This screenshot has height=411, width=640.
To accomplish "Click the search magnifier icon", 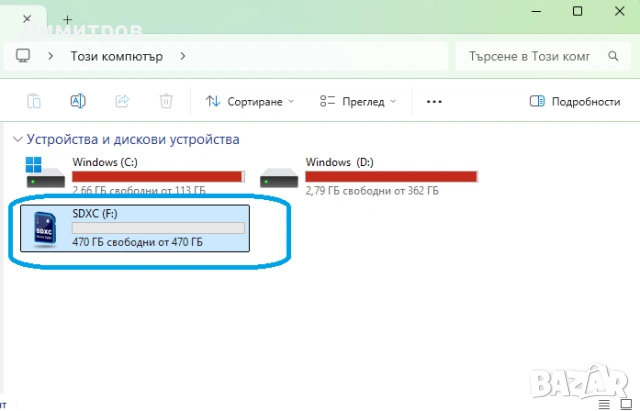I will (613, 56).
